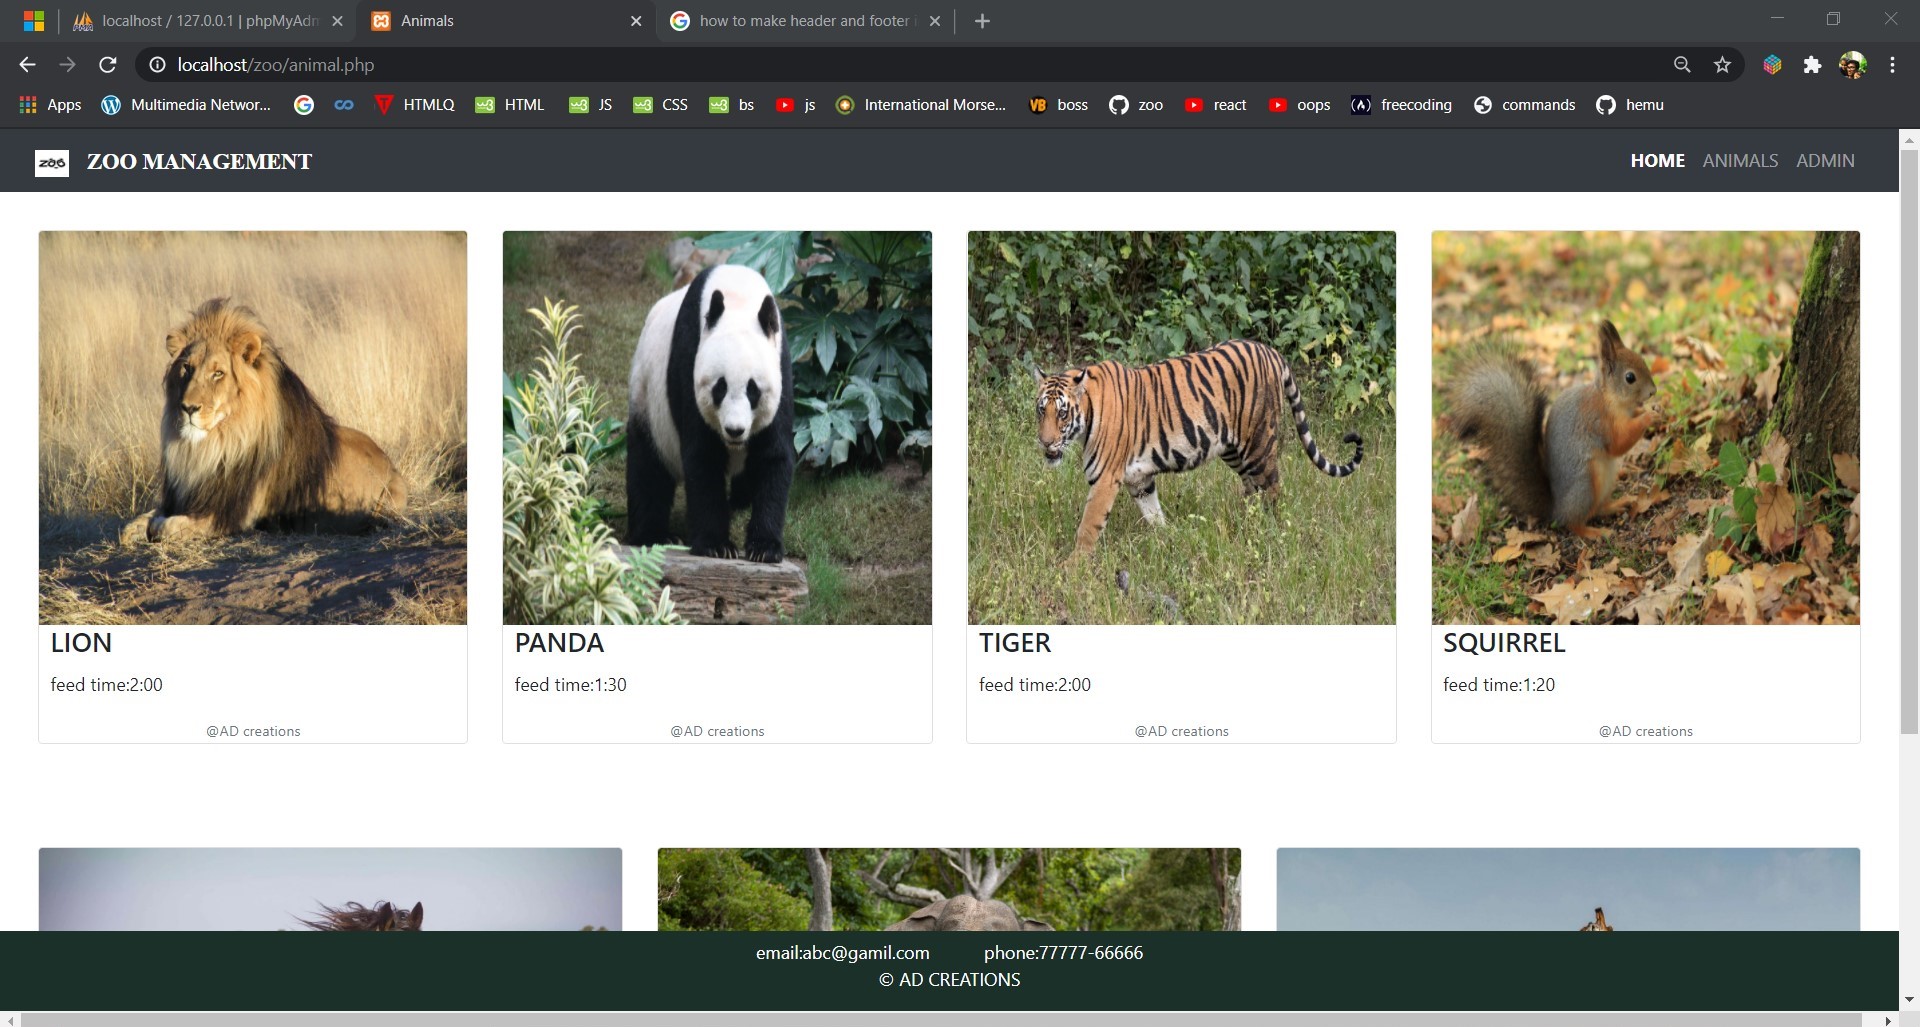Bookmark this page with the star icon
This screenshot has width=1920, height=1027.
tap(1722, 64)
